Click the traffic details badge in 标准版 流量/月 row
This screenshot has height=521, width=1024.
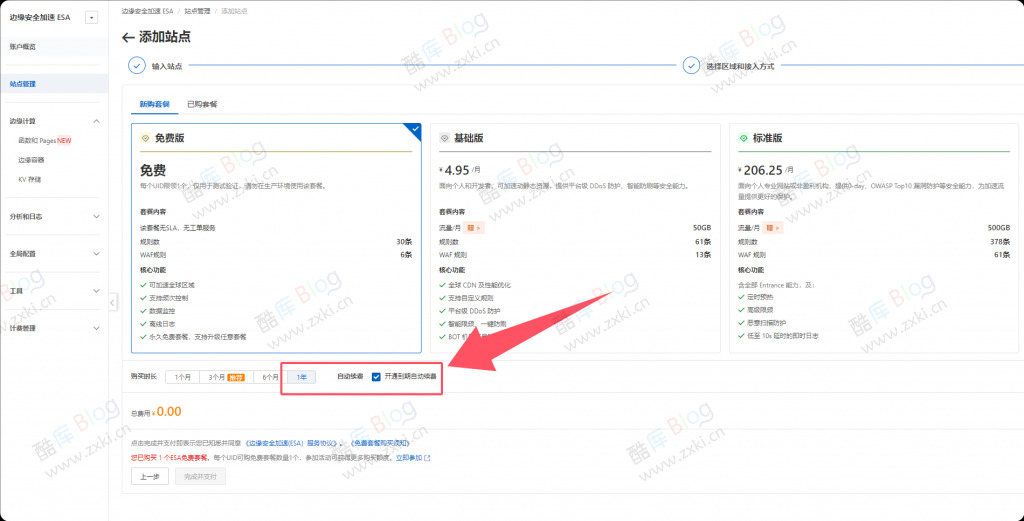point(774,228)
